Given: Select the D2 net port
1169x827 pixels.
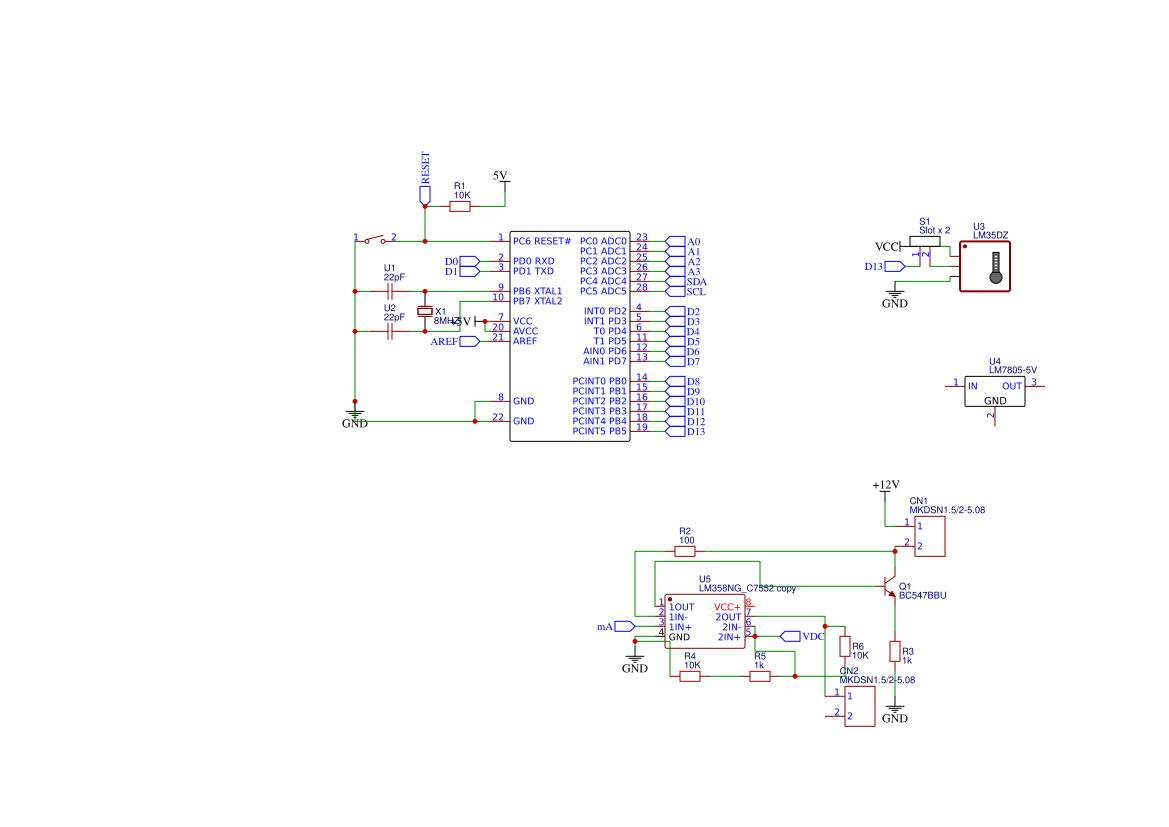Looking at the screenshot, I should (683, 312).
